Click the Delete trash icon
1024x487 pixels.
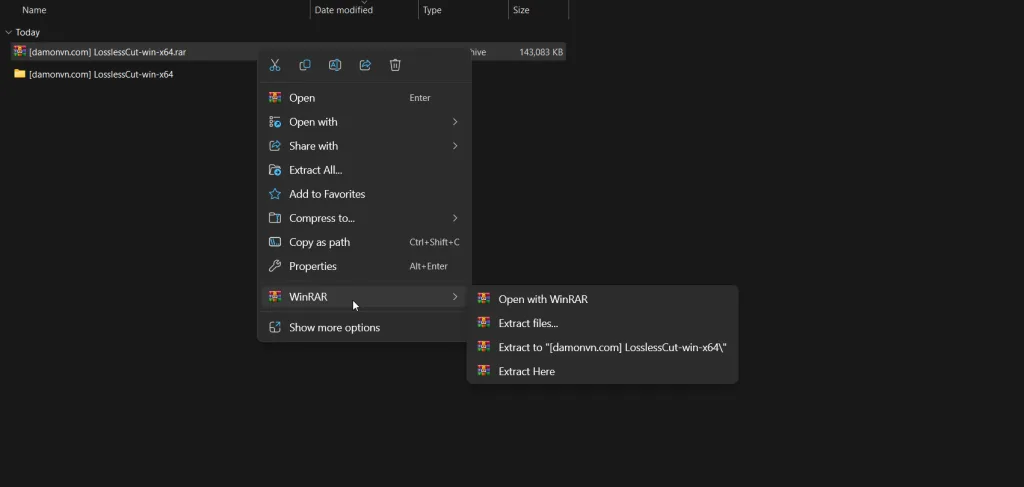(395, 65)
